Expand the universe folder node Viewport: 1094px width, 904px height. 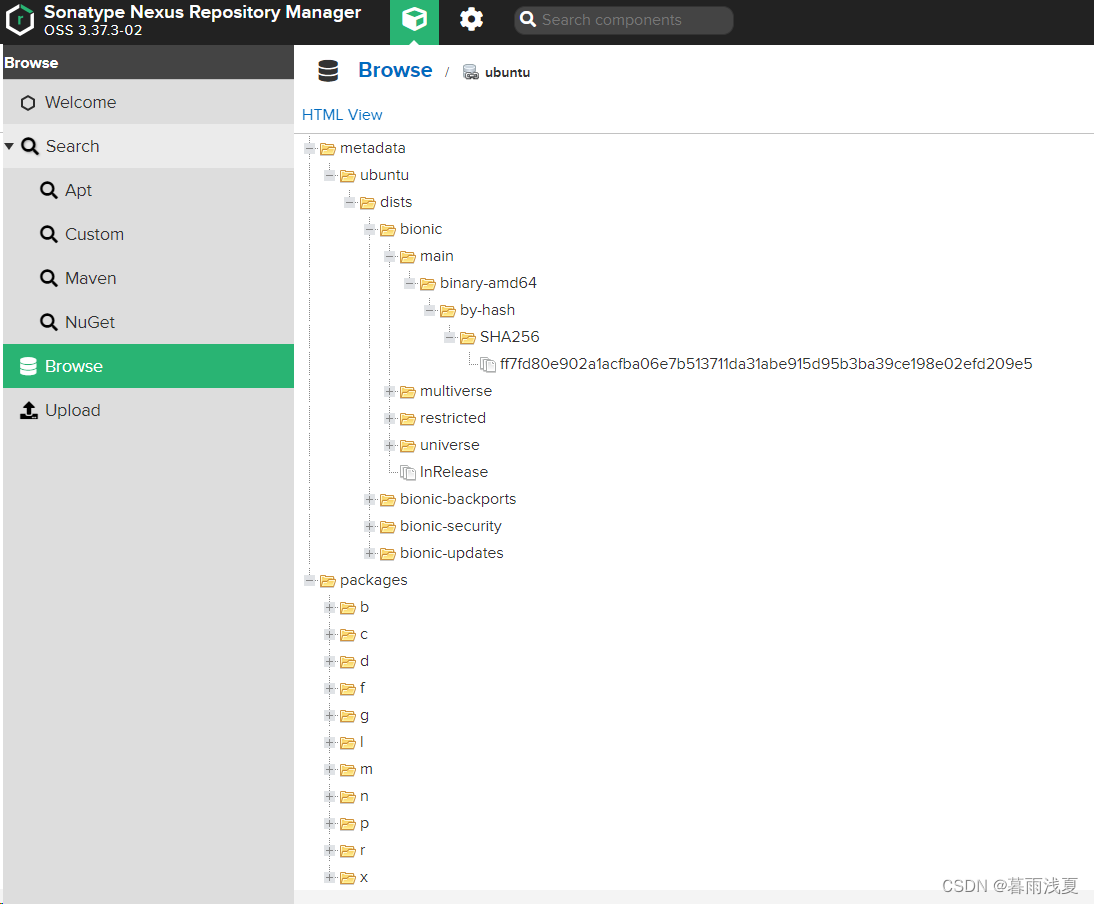[x=390, y=445]
